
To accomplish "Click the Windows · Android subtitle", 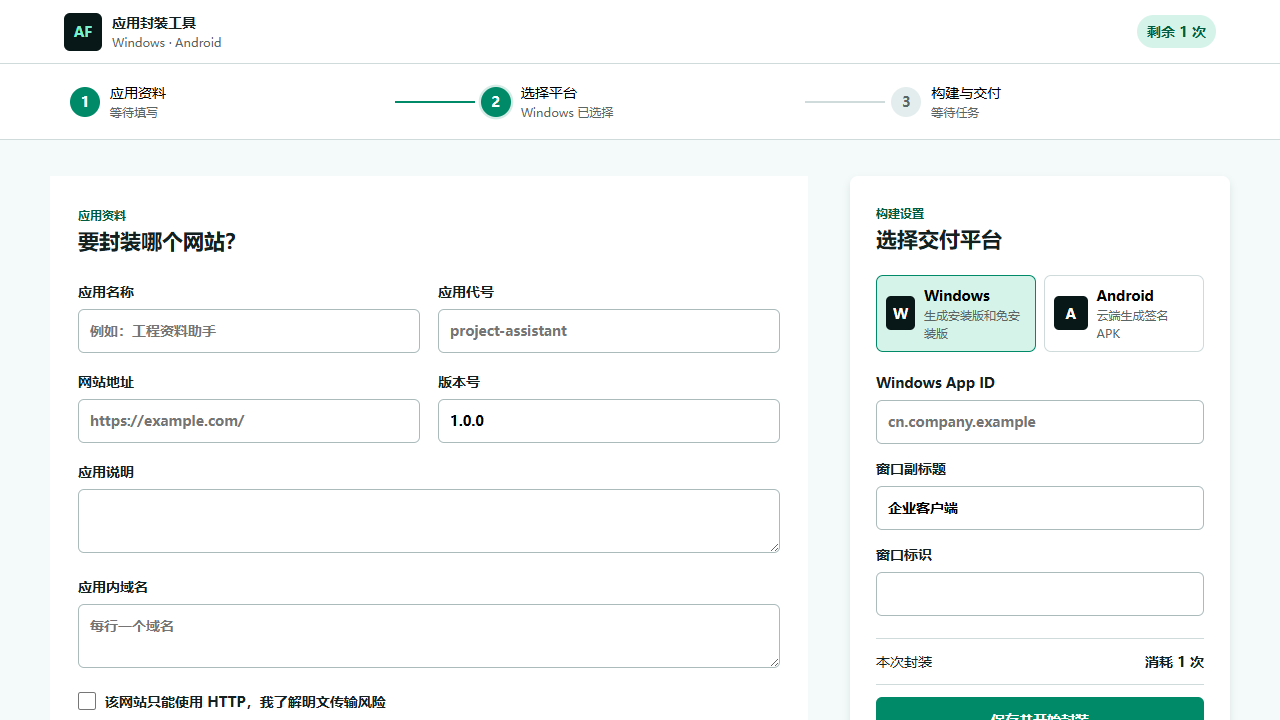I will [167, 43].
